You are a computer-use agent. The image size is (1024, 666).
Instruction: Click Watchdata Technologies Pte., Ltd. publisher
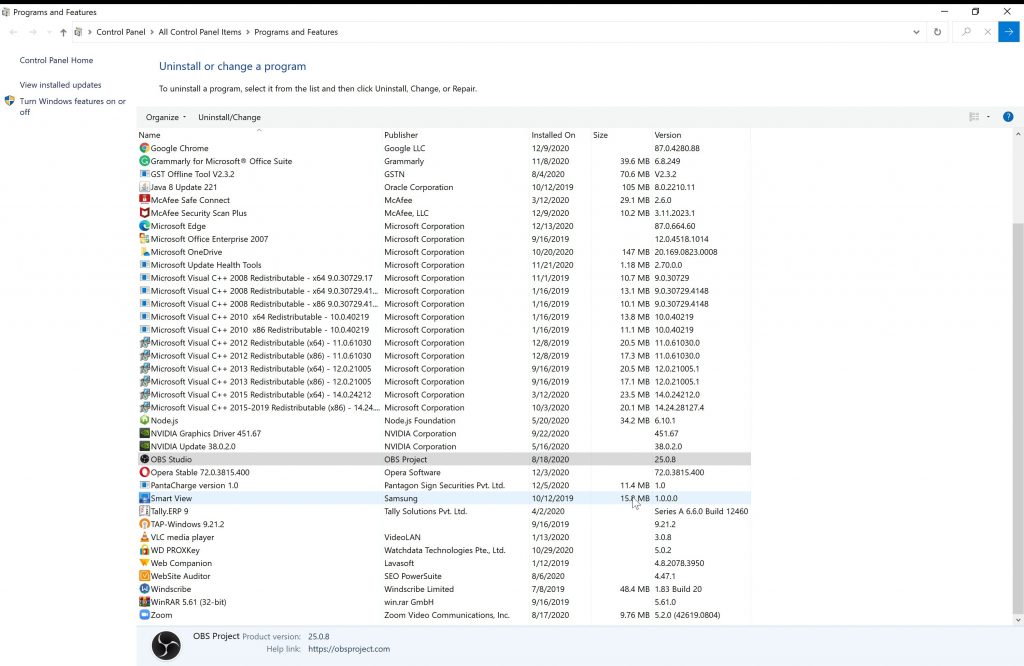(445, 550)
